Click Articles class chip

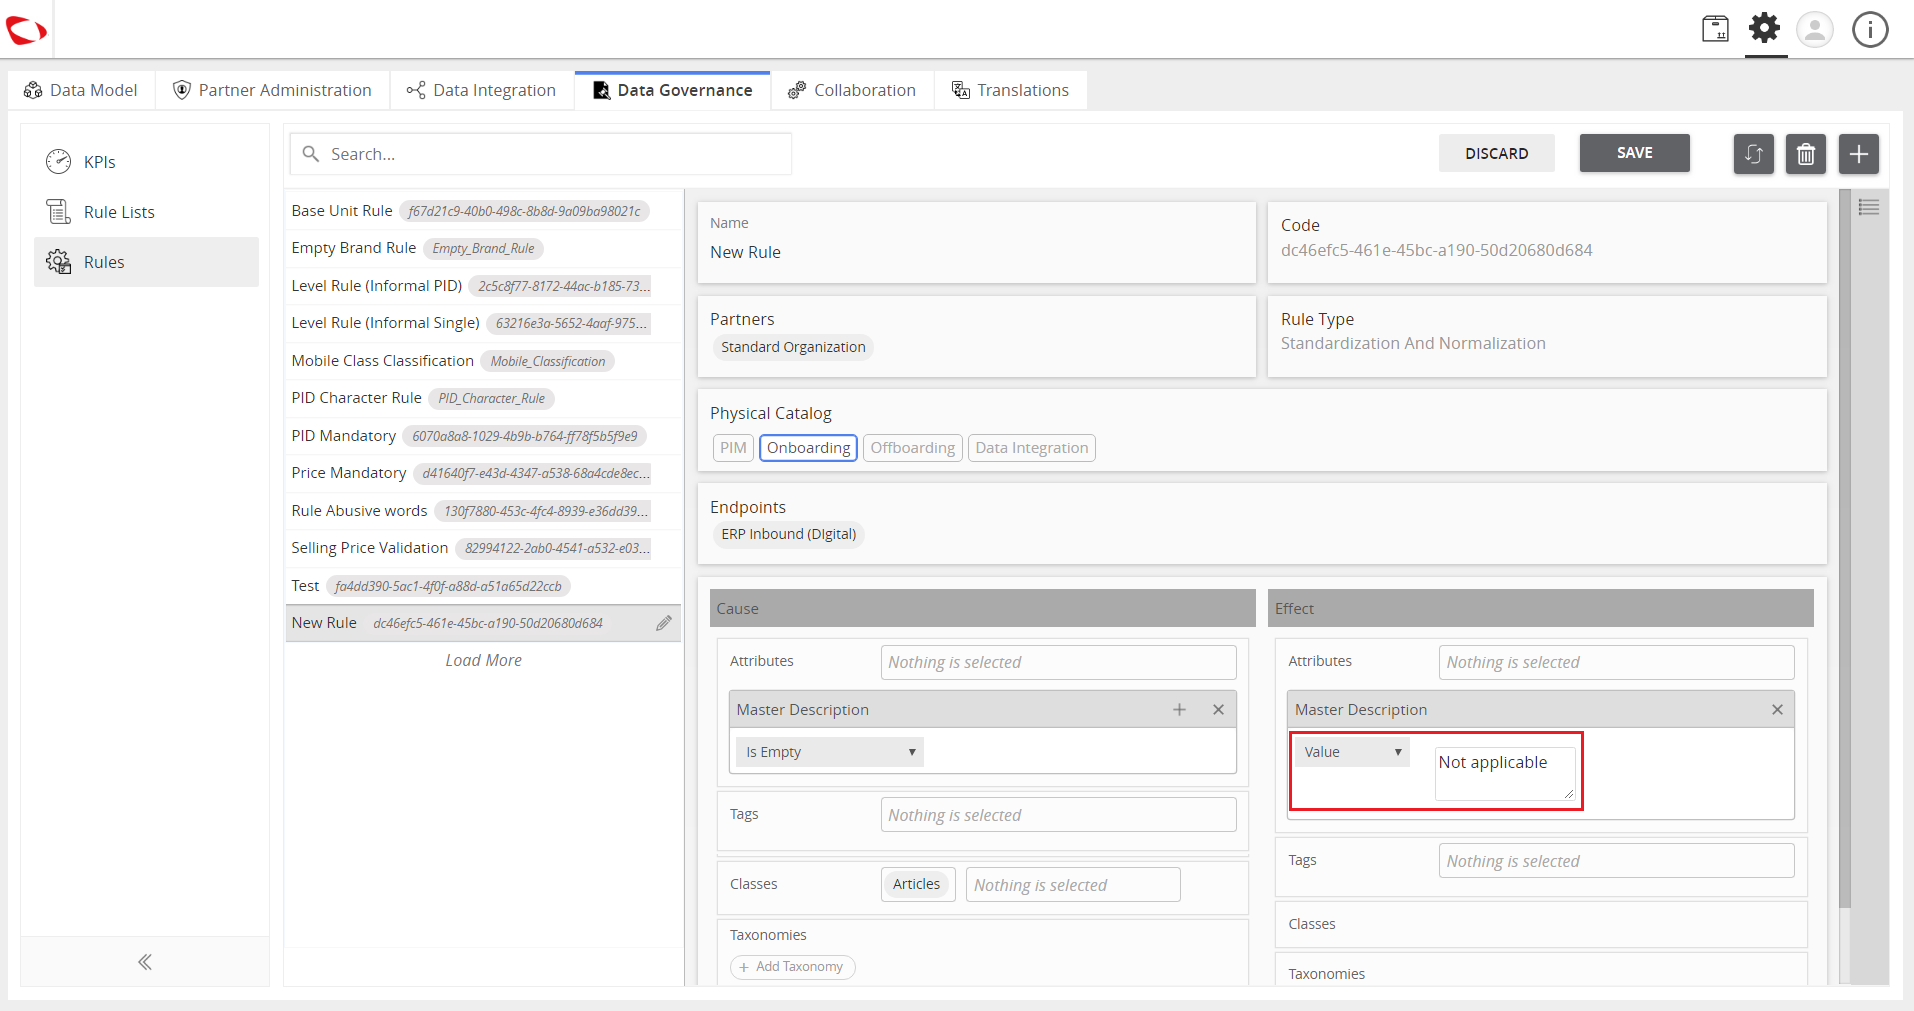(x=916, y=884)
